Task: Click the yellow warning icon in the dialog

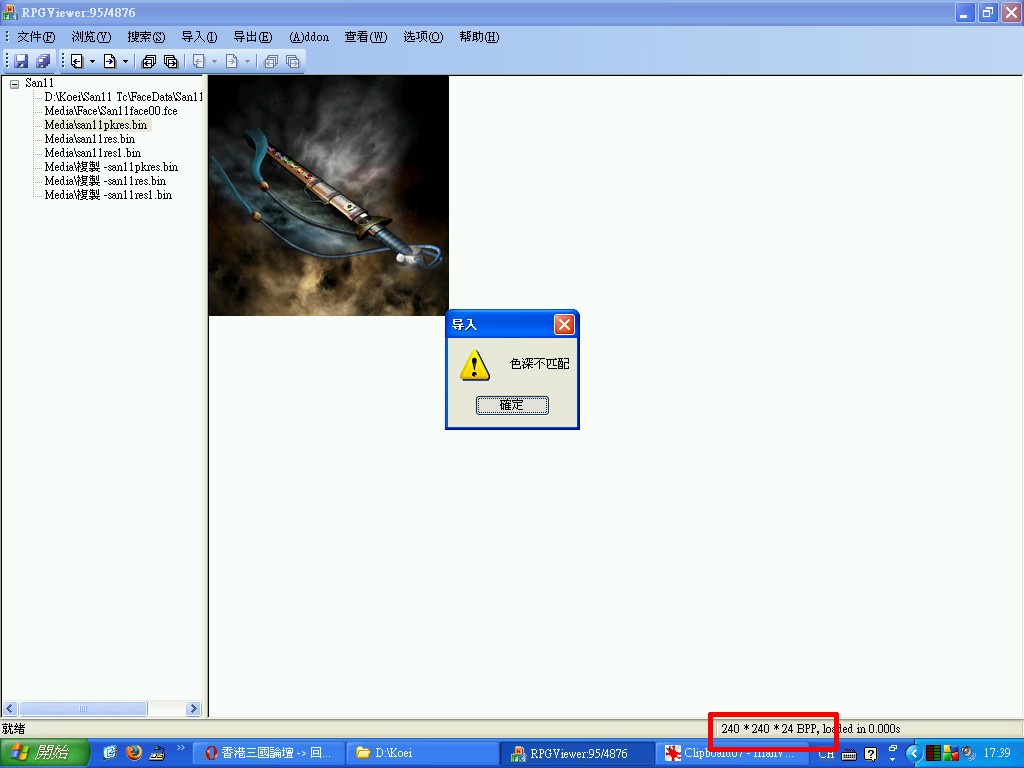Action: [x=475, y=364]
